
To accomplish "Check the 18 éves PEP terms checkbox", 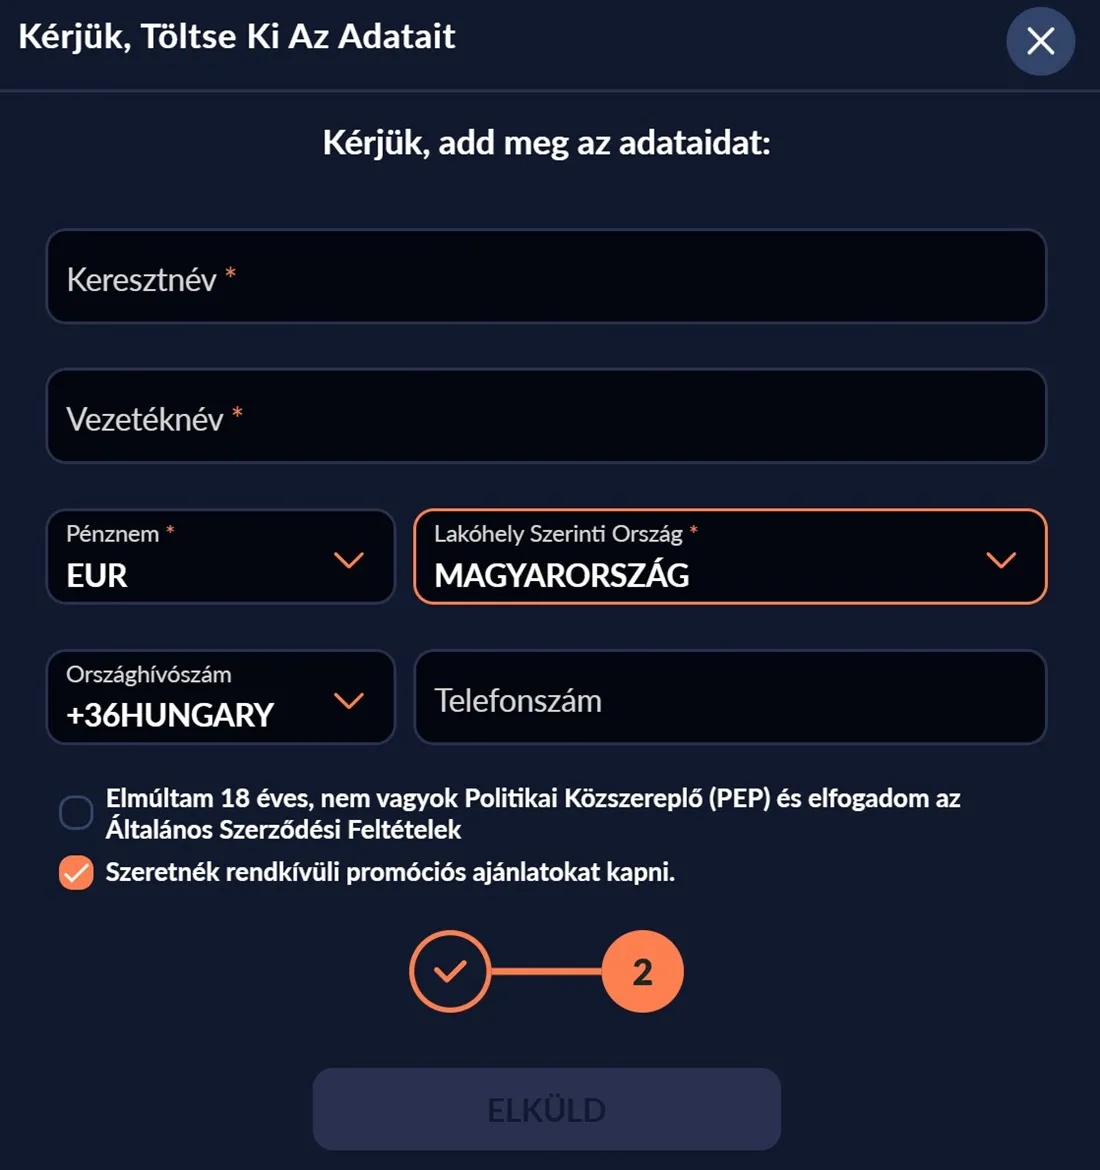I will pyautogui.click(x=76, y=813).
